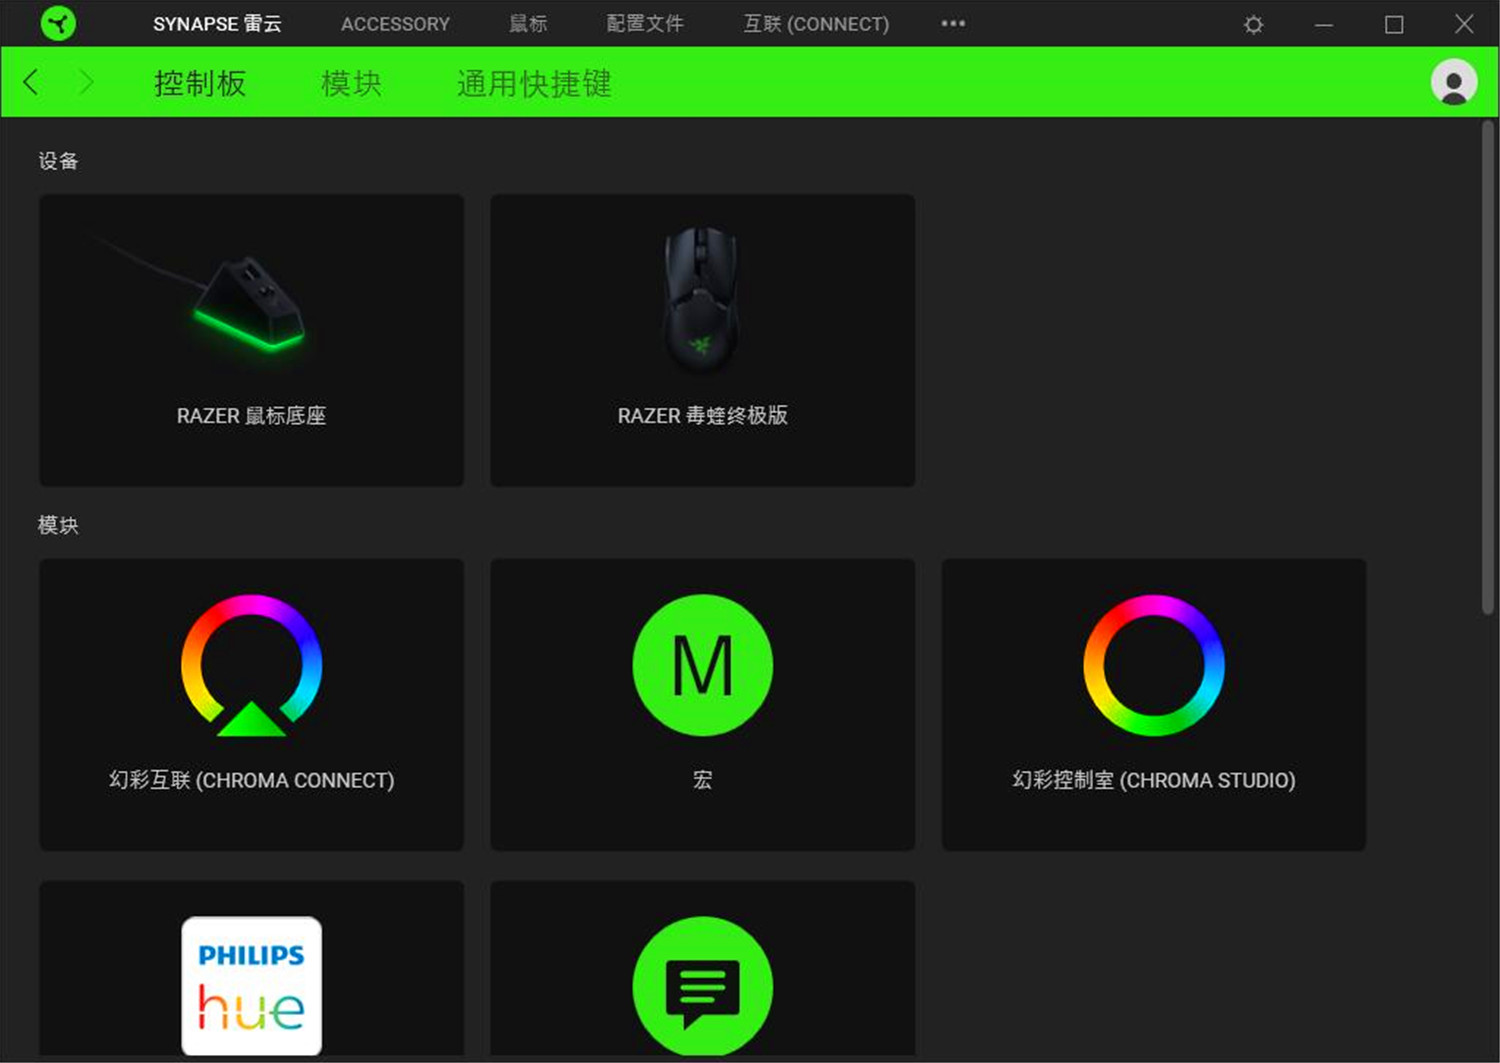Screen dimensions: 1500x1063
Task: Go forward with the right arrow
Action: point(86,82)
